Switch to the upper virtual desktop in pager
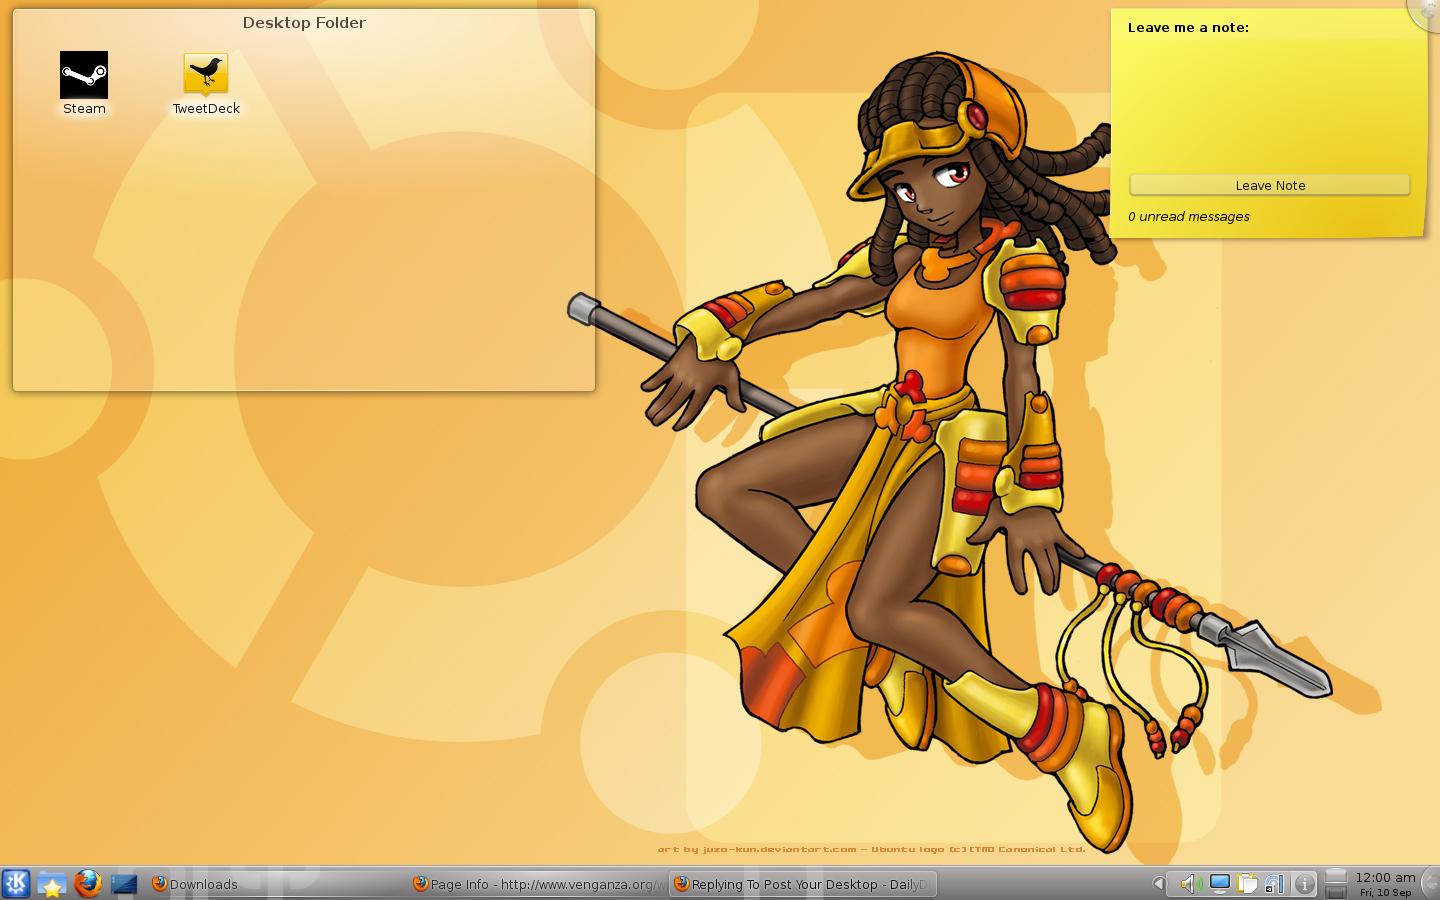1440x900 pixels. [1336, 876]
